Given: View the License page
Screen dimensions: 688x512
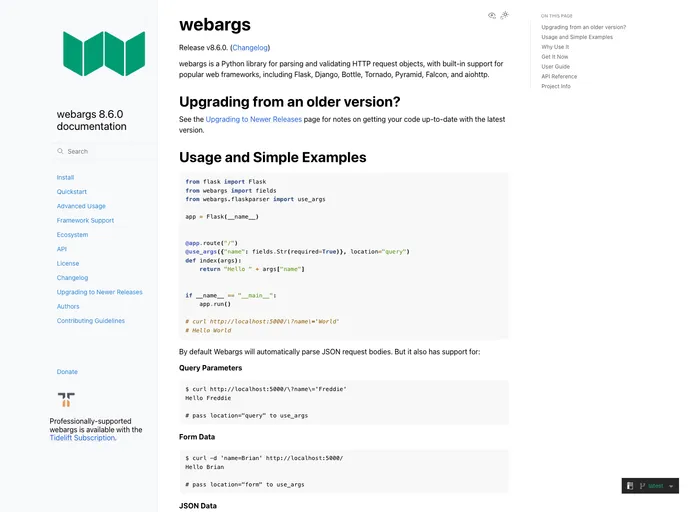Looking at the screenshot, I should point(68,263).
